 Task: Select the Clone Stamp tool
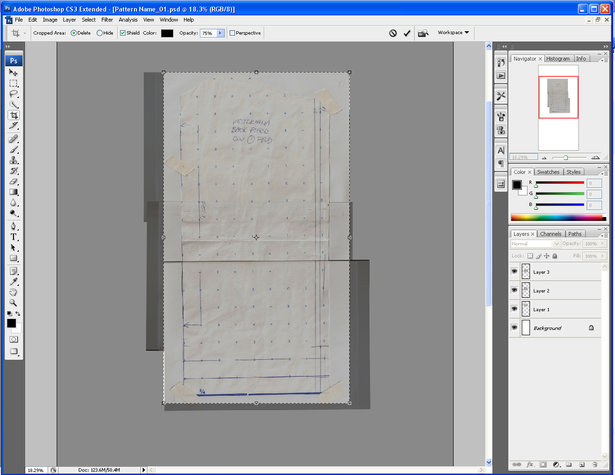click(x=13, y=160)
